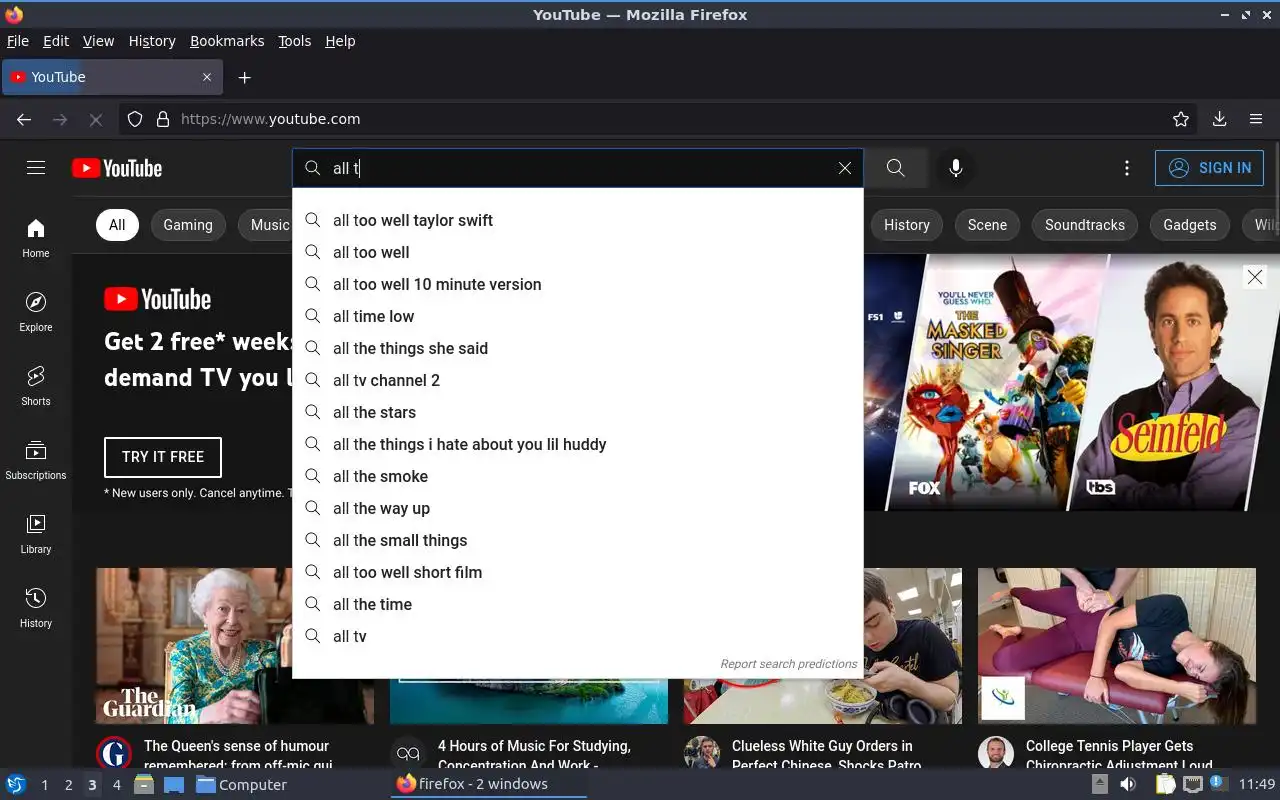Screen dimensions: 1280x800
Task: Open the YouTube hamburger guide menu
Action: [36, 168]
